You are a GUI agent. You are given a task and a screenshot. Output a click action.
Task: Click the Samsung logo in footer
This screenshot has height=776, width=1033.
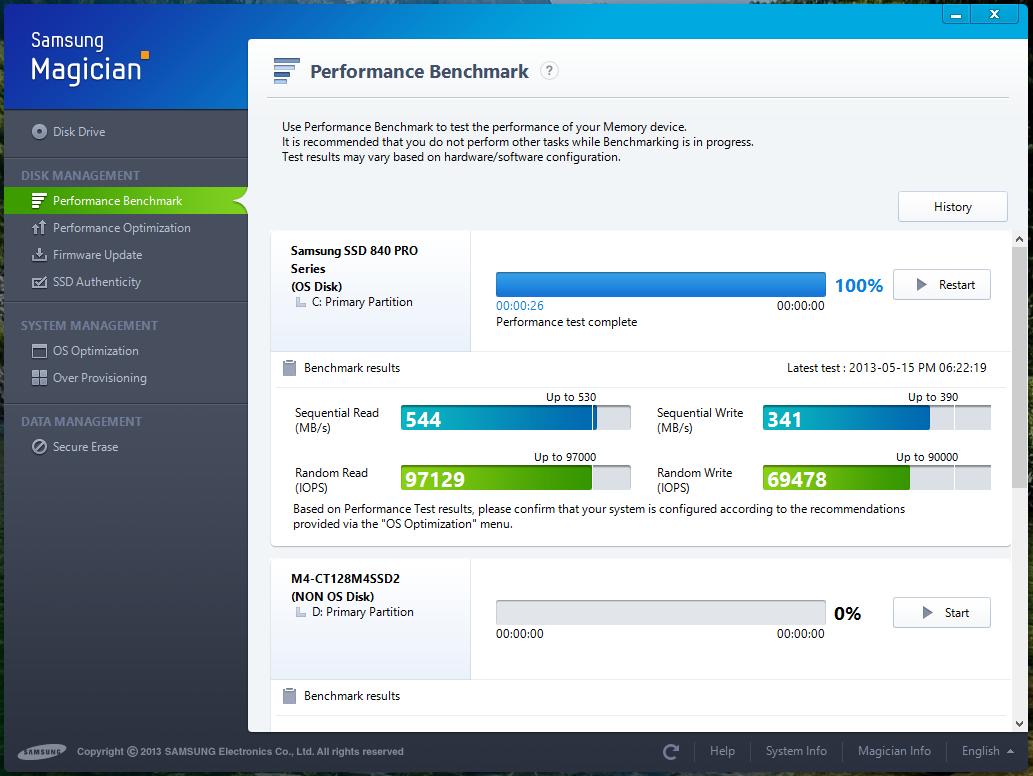(42, 752)
